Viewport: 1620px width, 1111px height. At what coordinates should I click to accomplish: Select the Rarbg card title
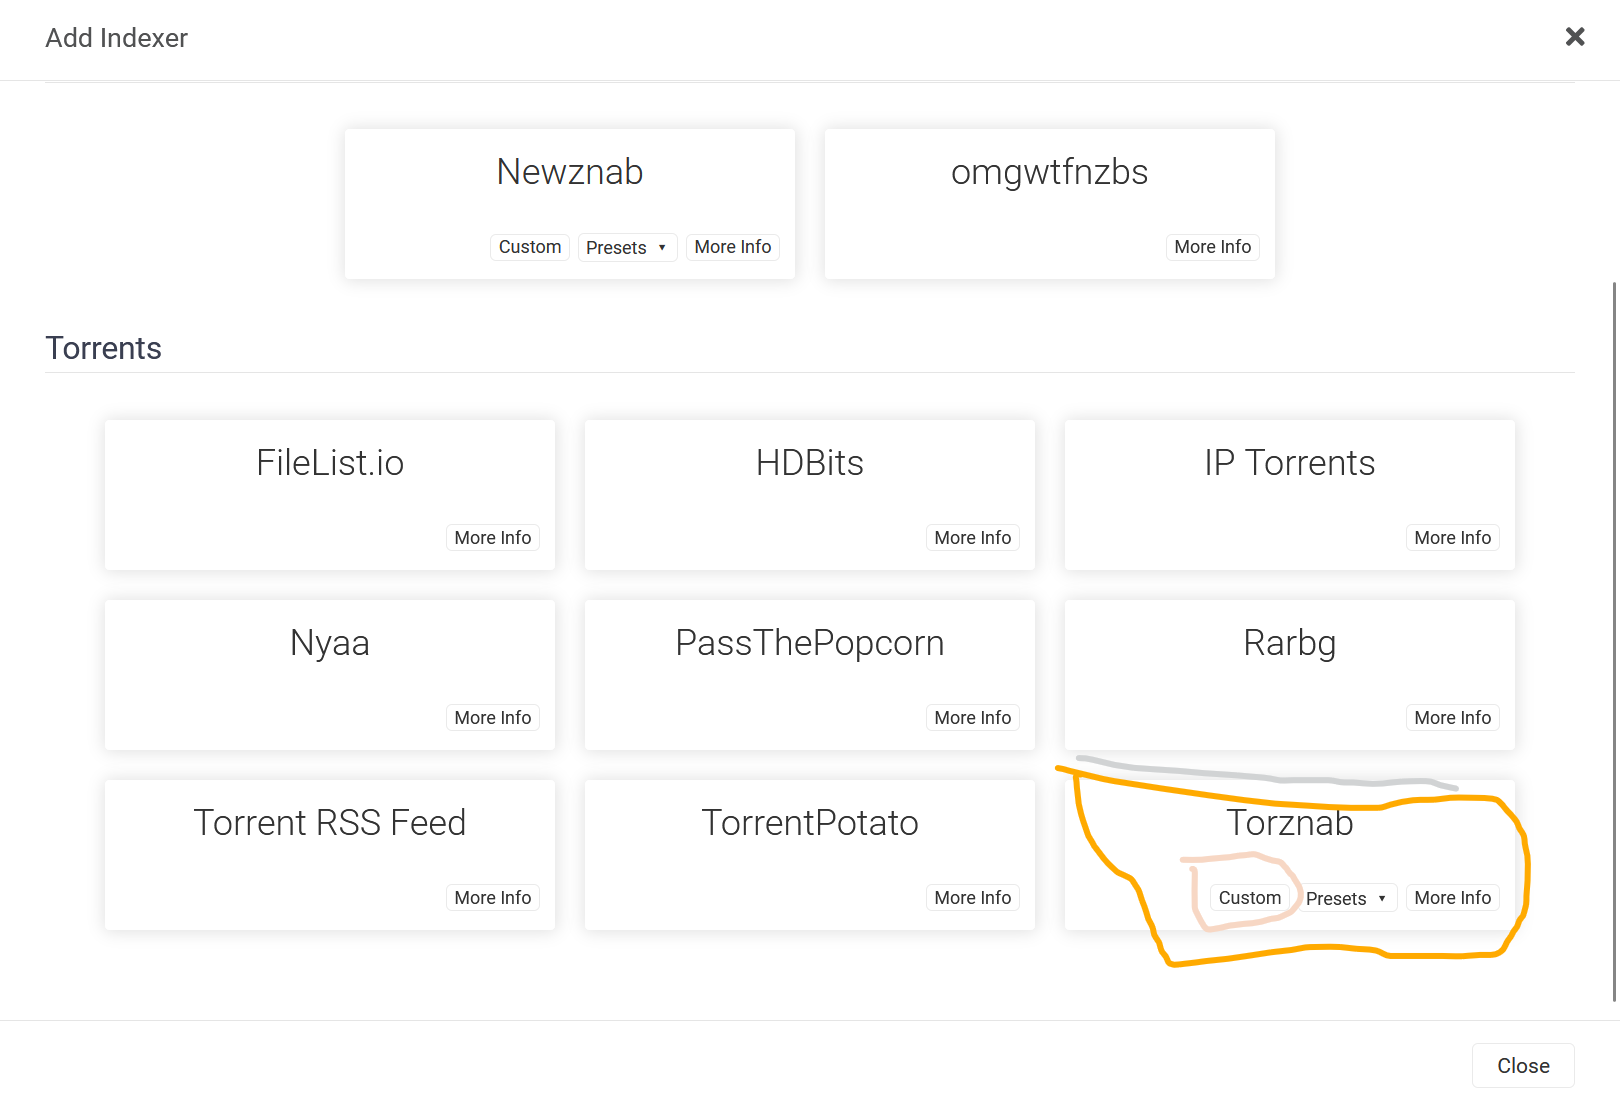1290,644
